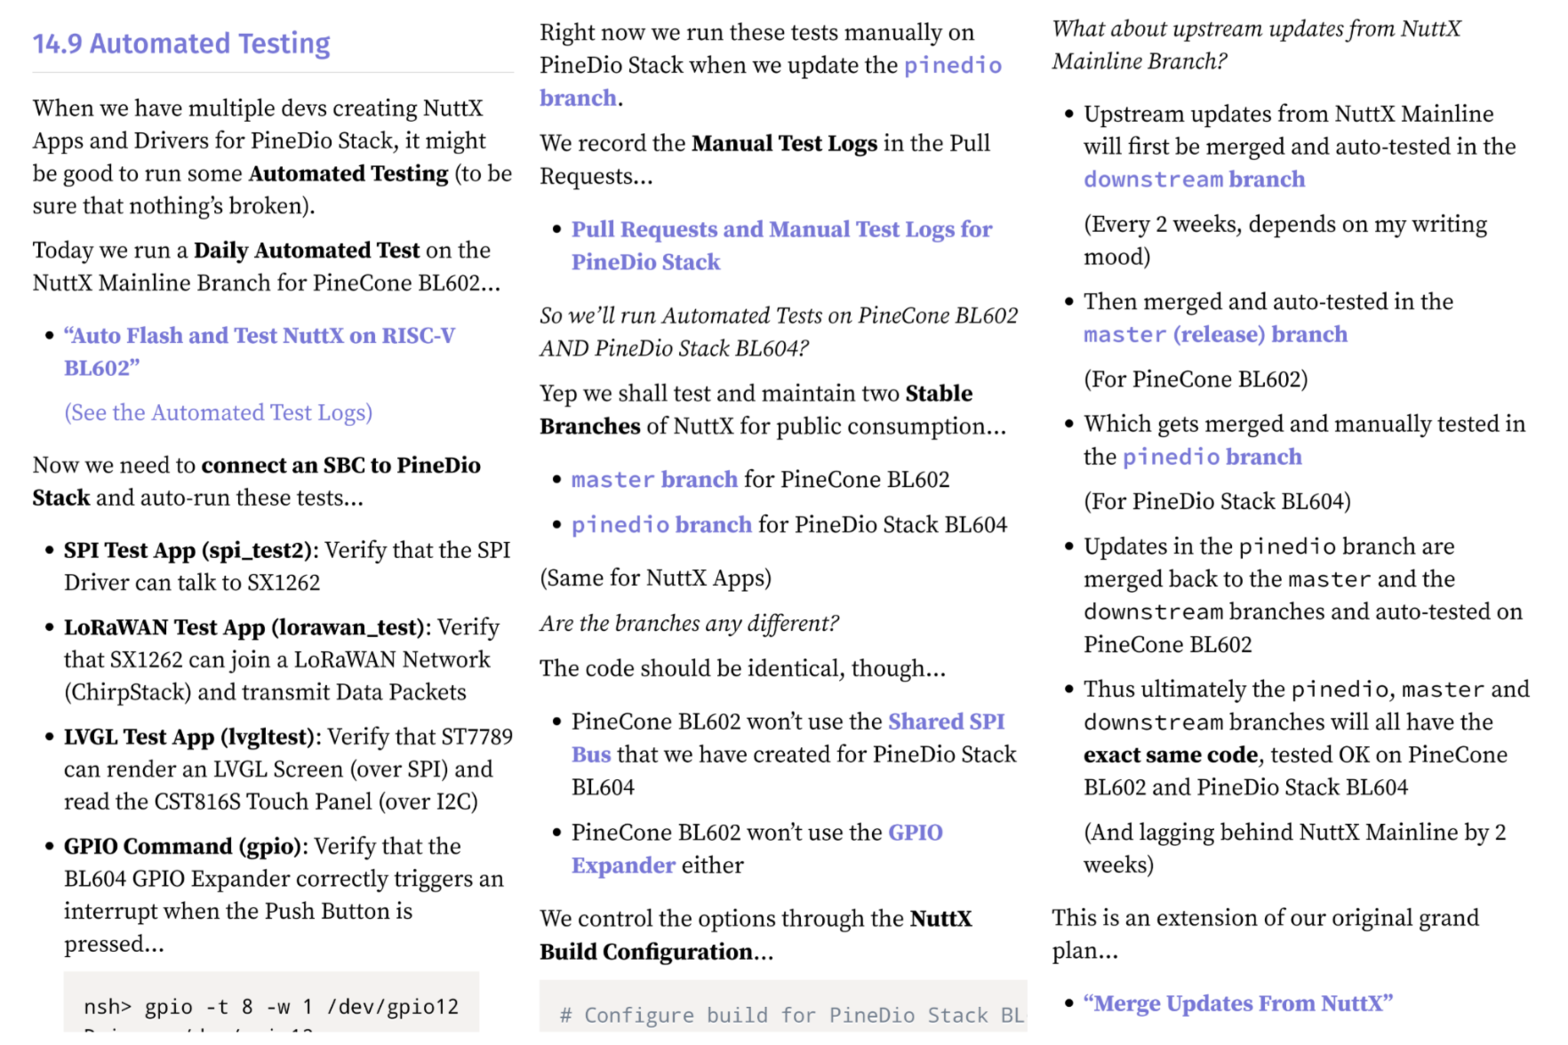Click pinedio branch link for PineDio Stack BL604
1568x1045 pixels.
coord(661,525)
